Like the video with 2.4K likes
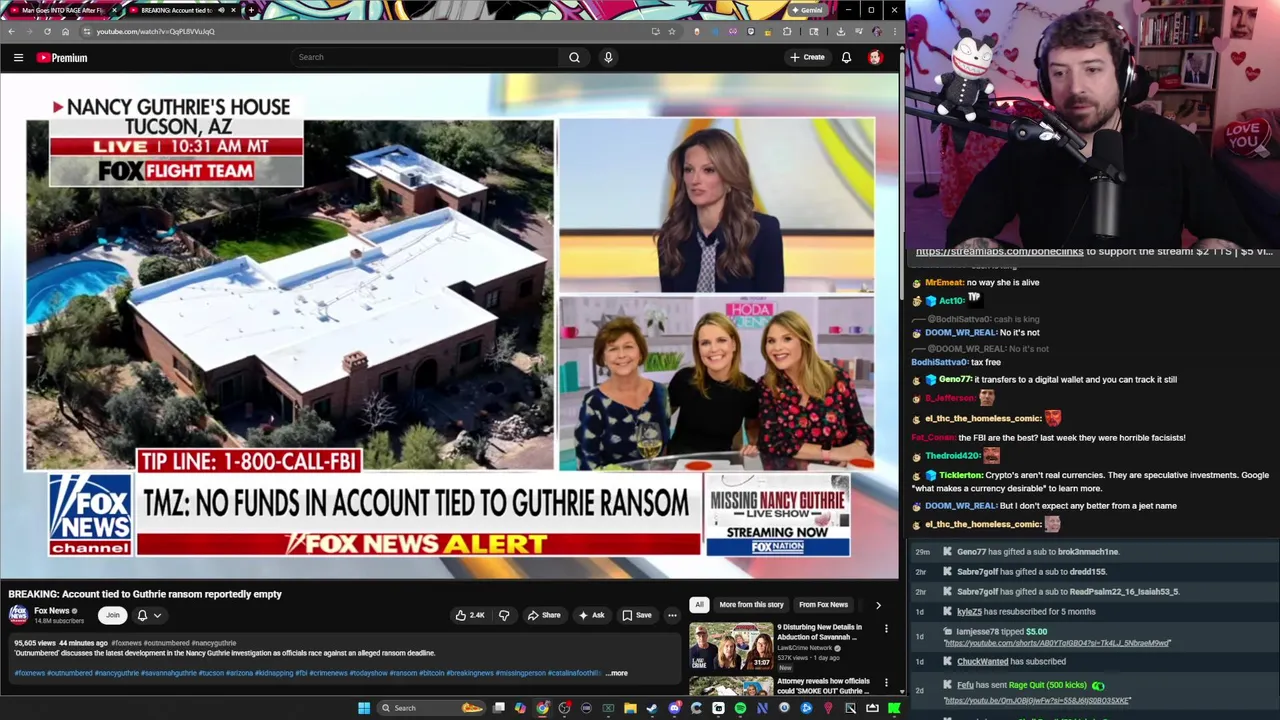This screenshot has height=720, width=1280. click(x=470, y=615)
